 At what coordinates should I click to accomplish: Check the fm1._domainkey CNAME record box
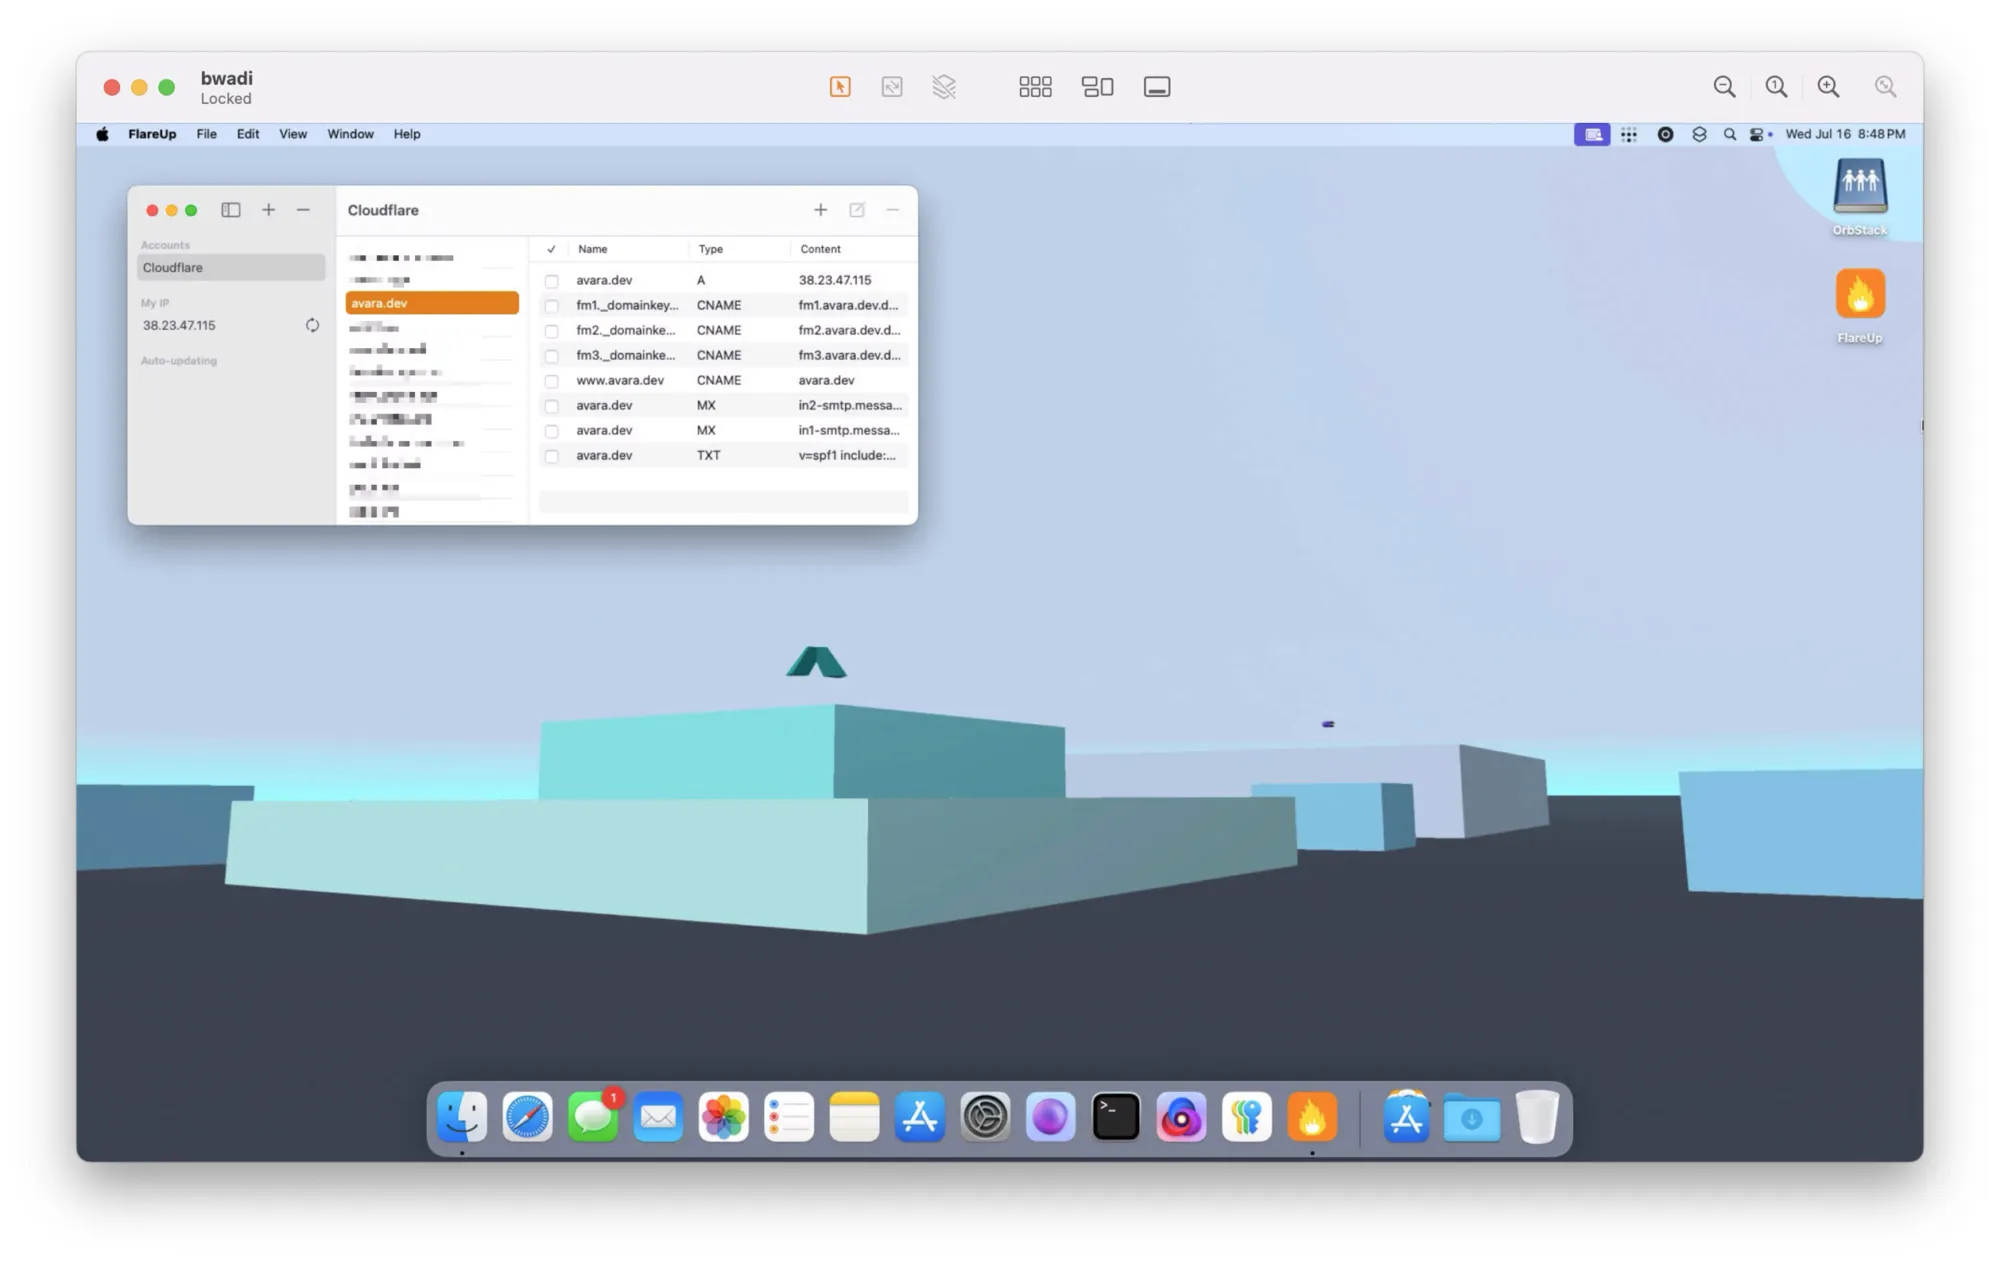tap(551, 306)
